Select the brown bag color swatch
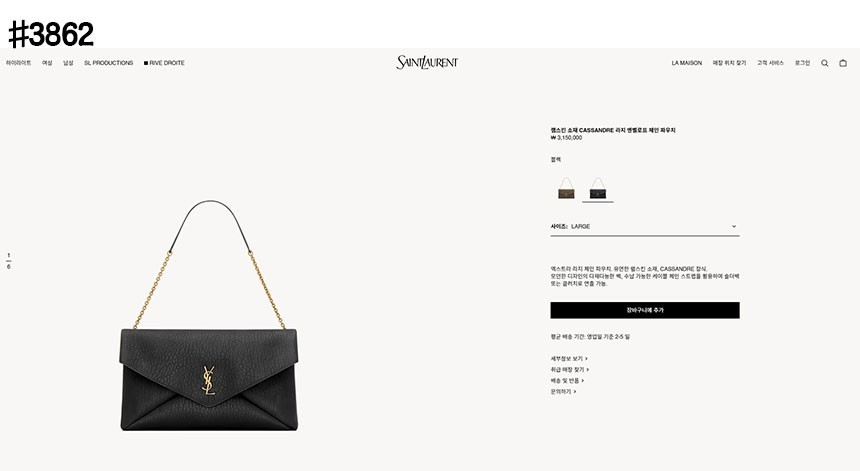 [566, 189]
